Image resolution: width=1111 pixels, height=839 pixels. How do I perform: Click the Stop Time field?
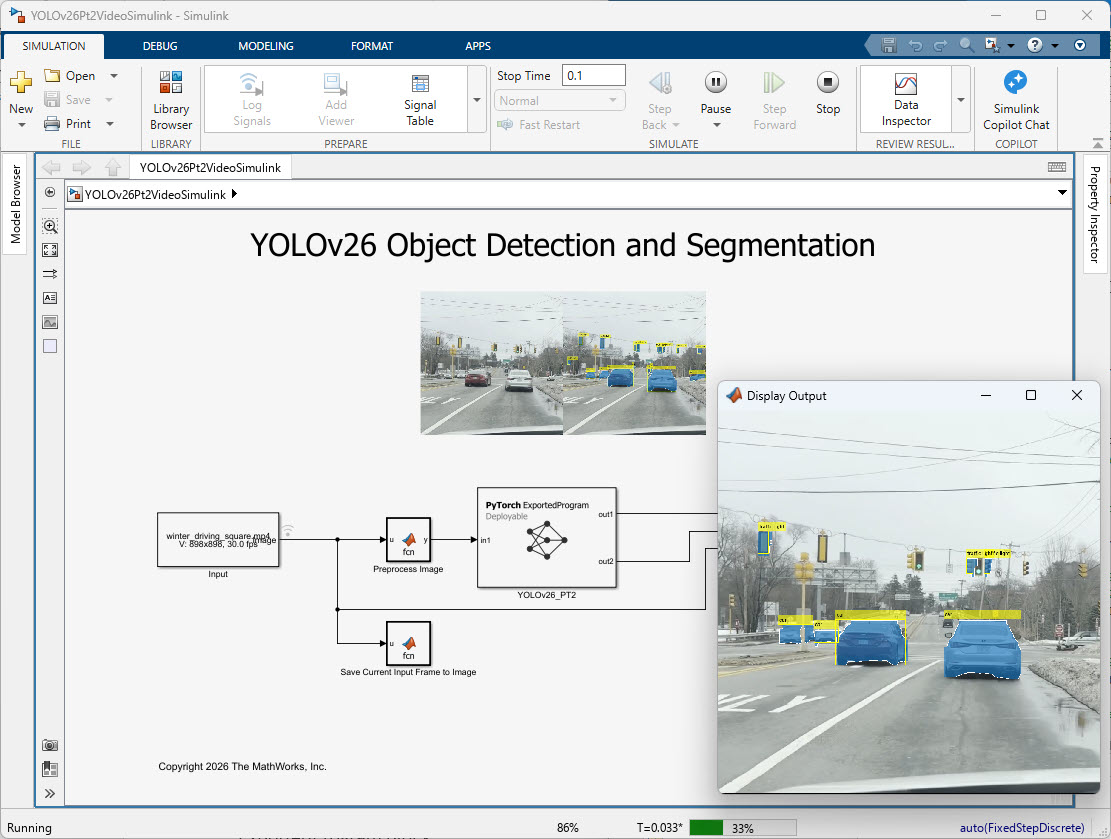[x=594, y=75]
